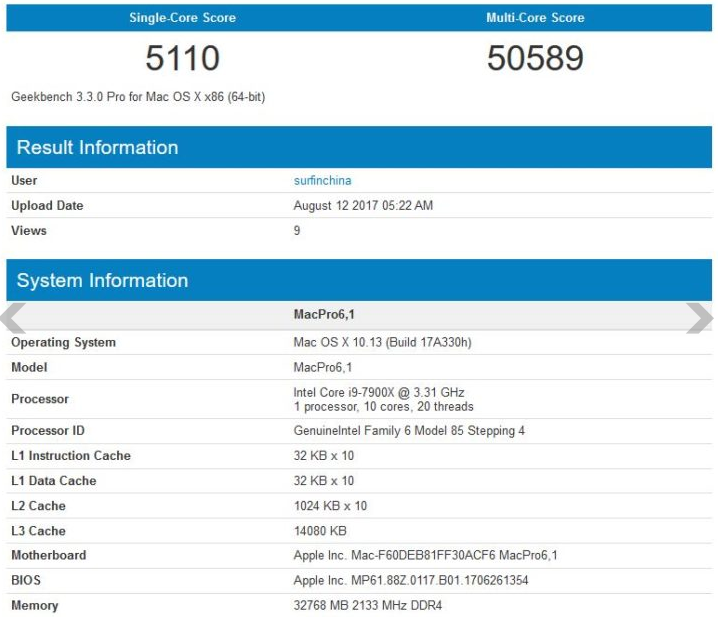Click the Processor ID row label
The image size is (718, 617).
pos(48,431)
